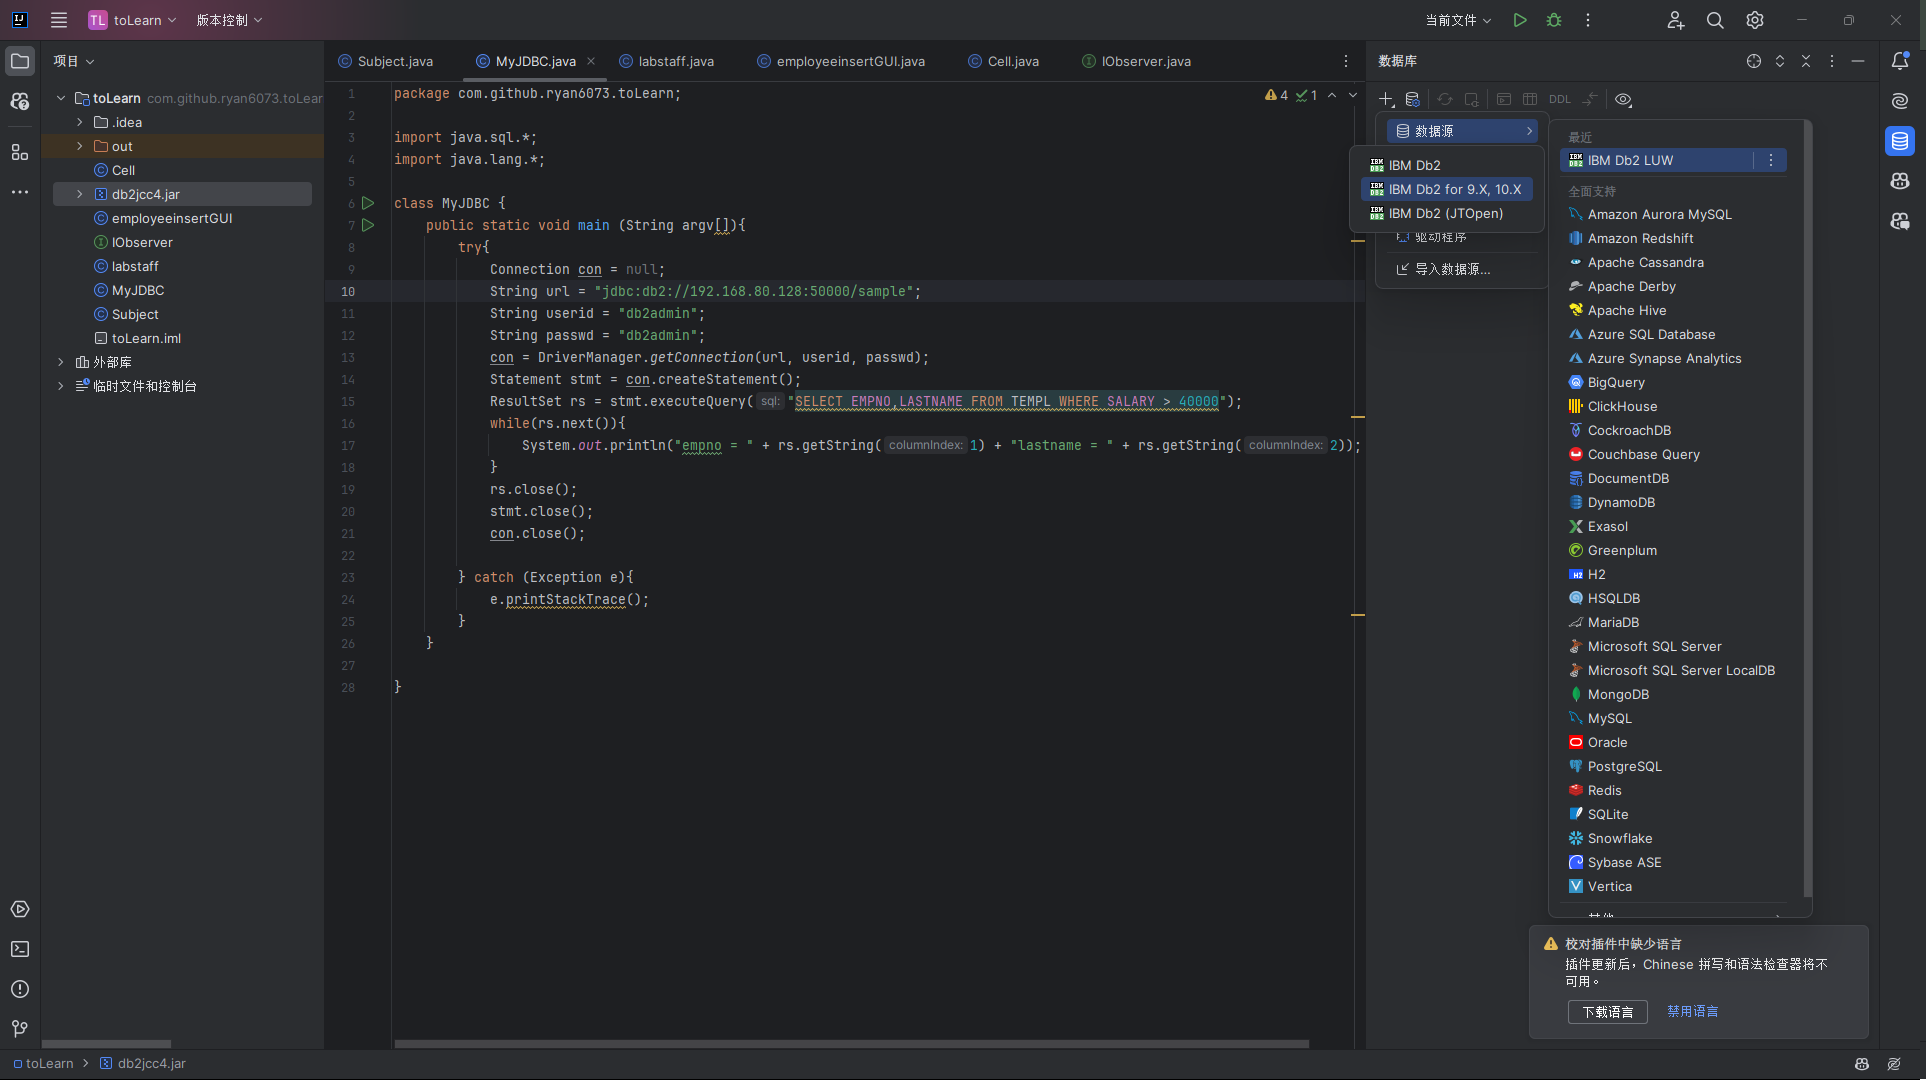Toggle the eye view options in Database toolbar
Viewport: 1926px width, 1080px height.
point(1624,100)
